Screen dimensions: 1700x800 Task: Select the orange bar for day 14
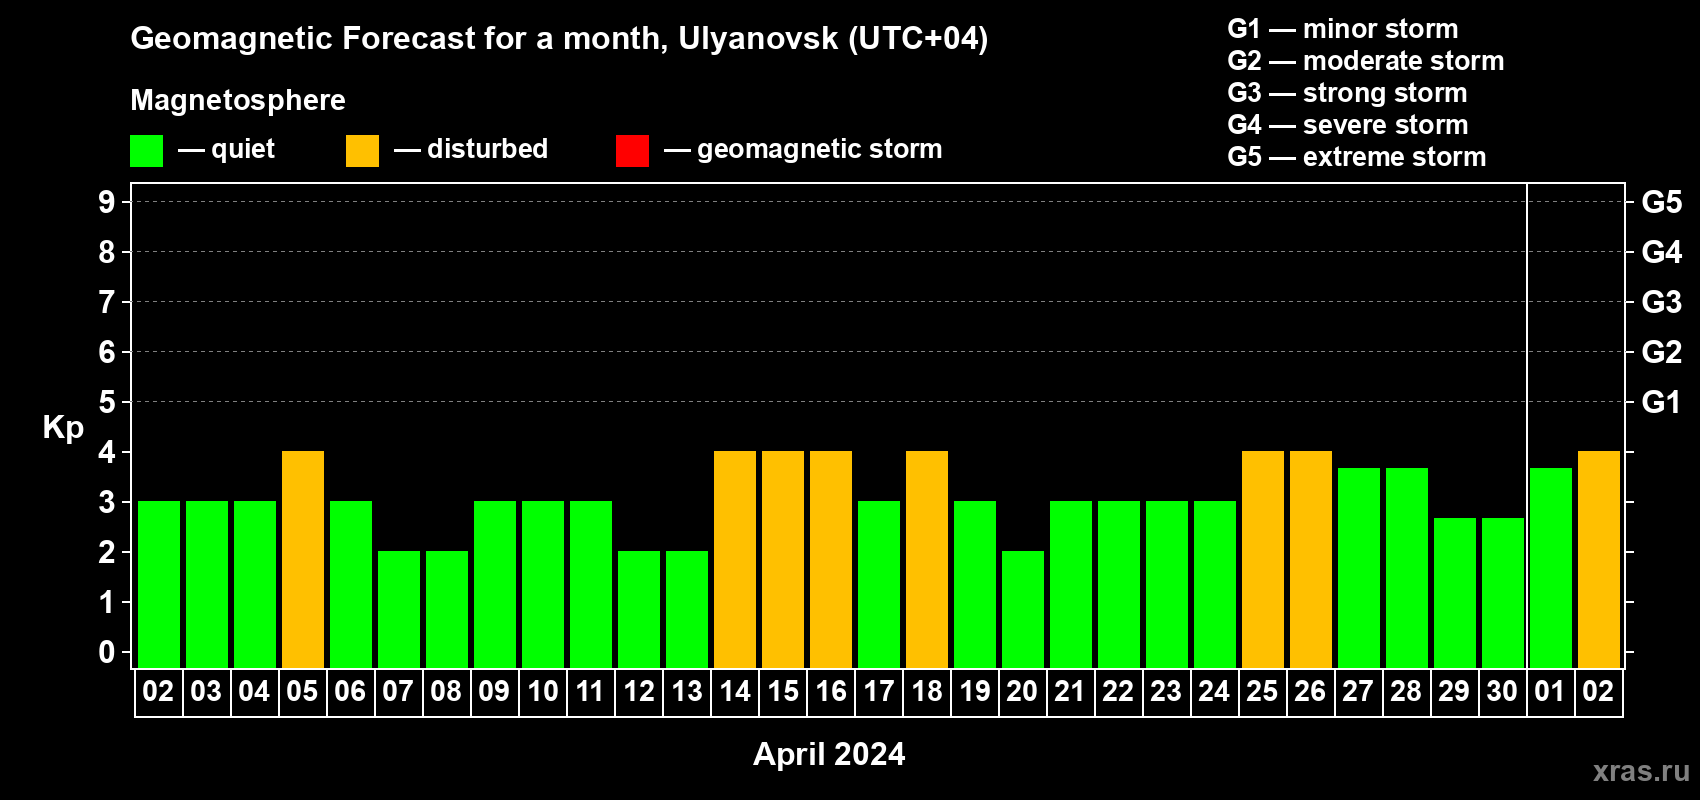pos(735,559)
